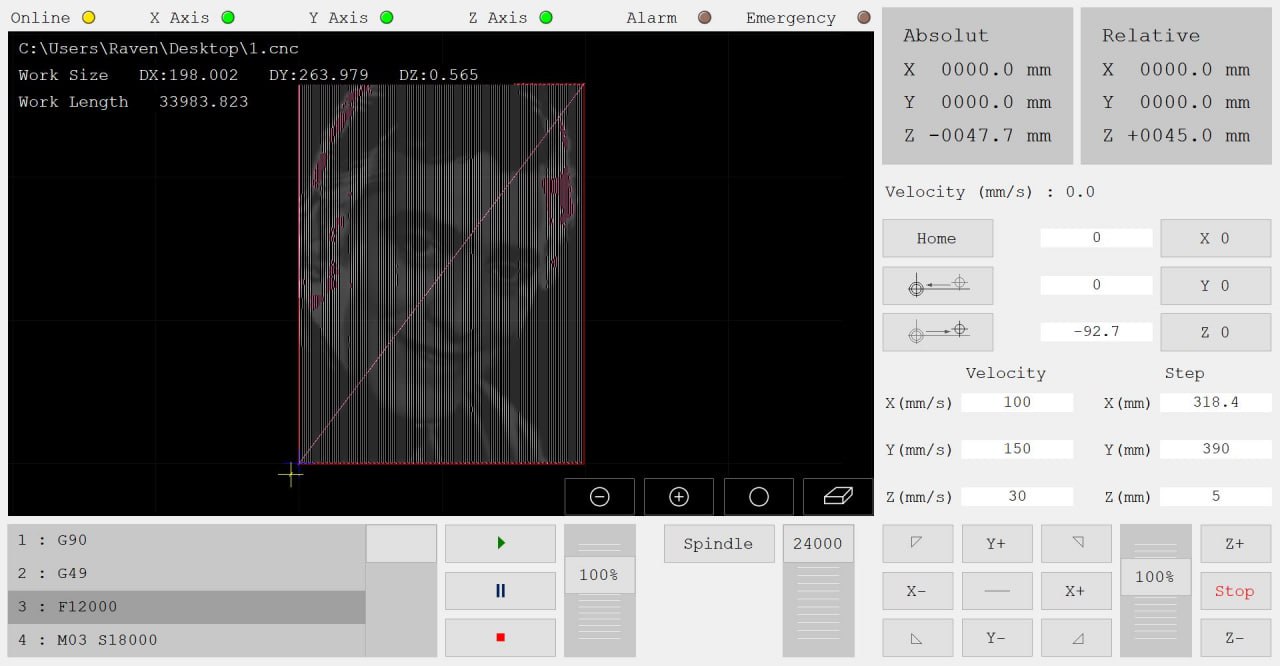Jog diagonally with the lower-right triangle icon
The image size is (1280, 666).
[1076, 638]
